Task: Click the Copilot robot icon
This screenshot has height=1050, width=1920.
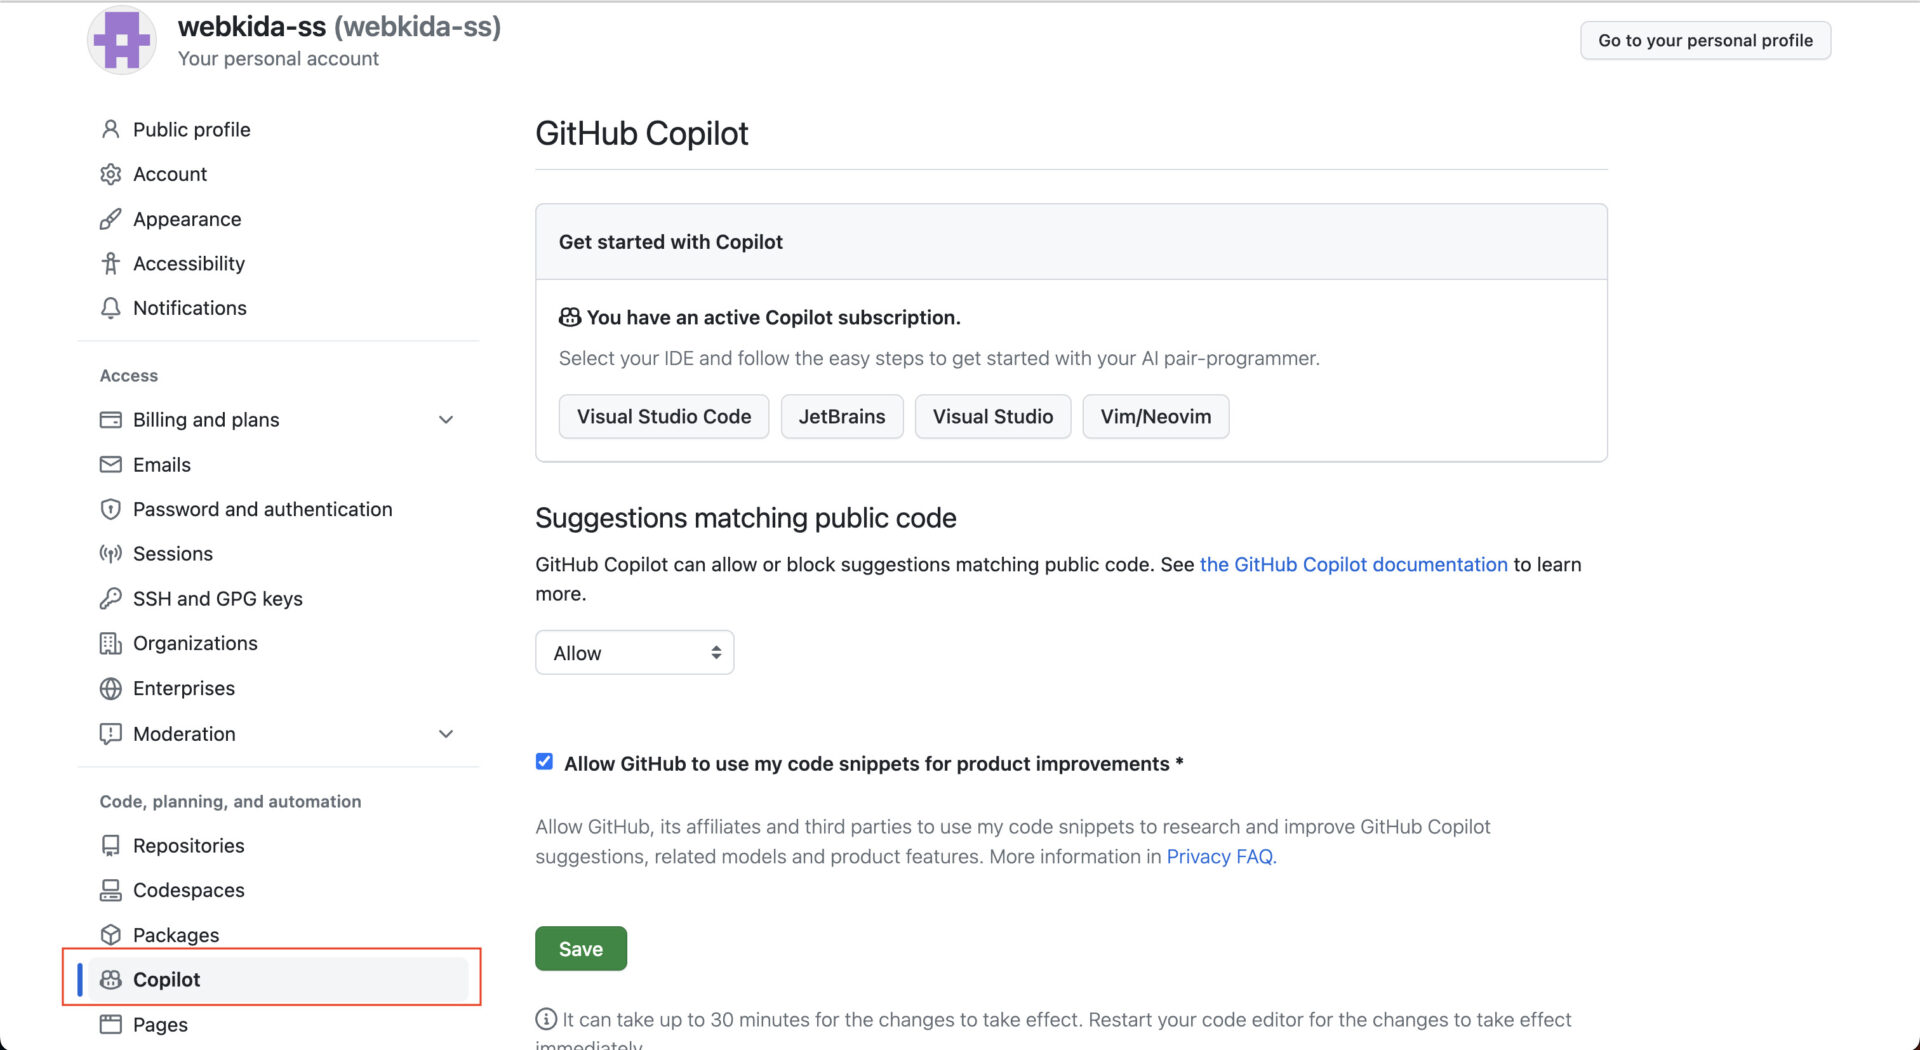Action: click(110, 979)
